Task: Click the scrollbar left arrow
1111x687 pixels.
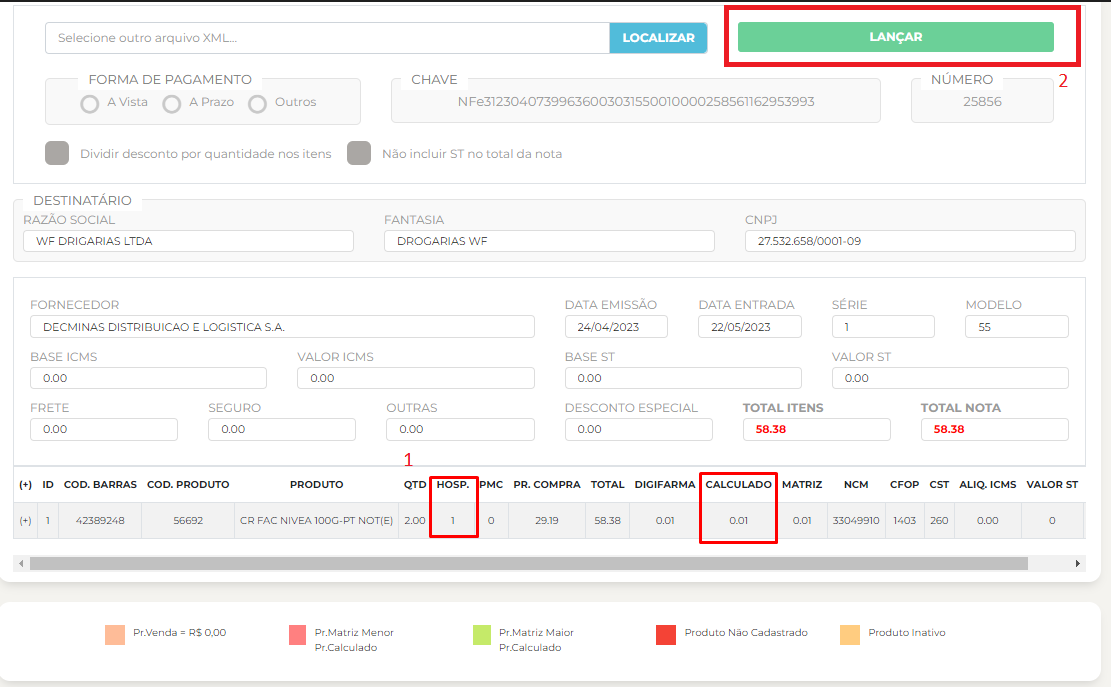Action: 21,563
